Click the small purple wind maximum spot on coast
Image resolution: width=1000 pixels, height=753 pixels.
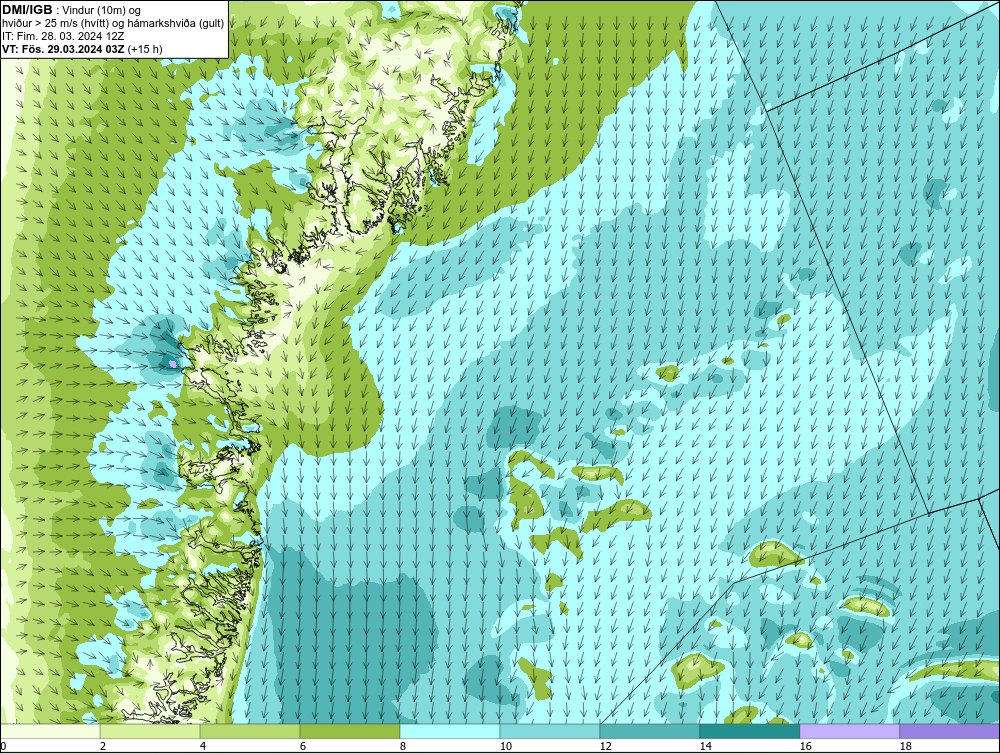(x=172, y=363)
